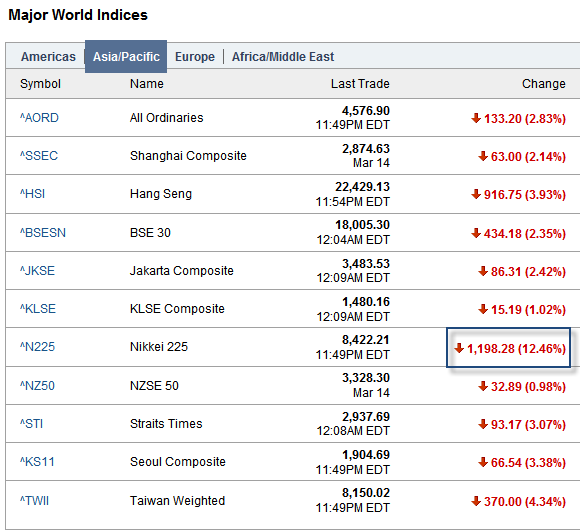This screenshot has height=532, width=580.
Task: Click the ^KLSE symbol link
Action: (37, 309)
